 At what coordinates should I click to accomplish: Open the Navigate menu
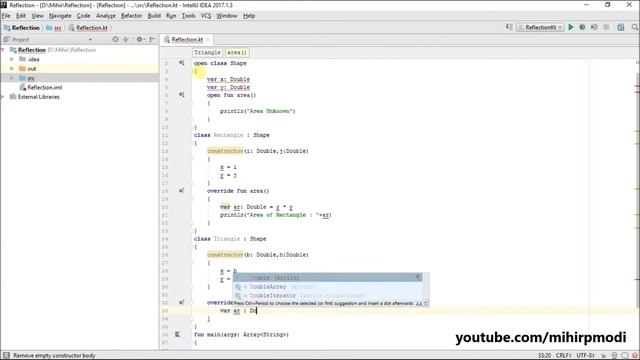point(60,16)
